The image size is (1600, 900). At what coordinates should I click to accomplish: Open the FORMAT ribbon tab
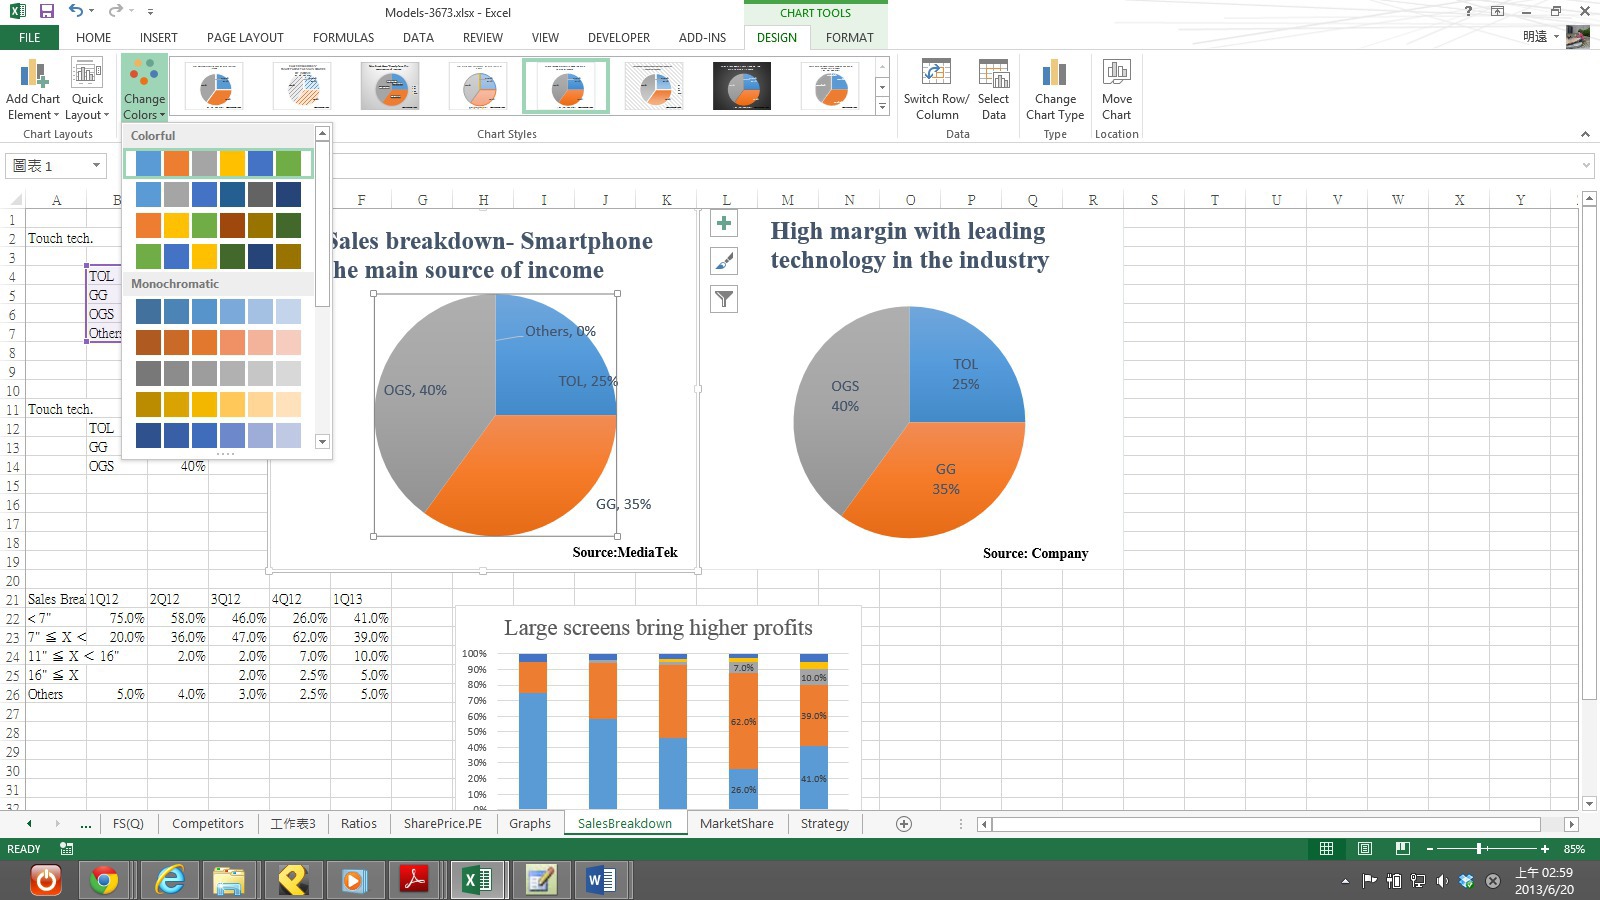[x=849, y=37]
